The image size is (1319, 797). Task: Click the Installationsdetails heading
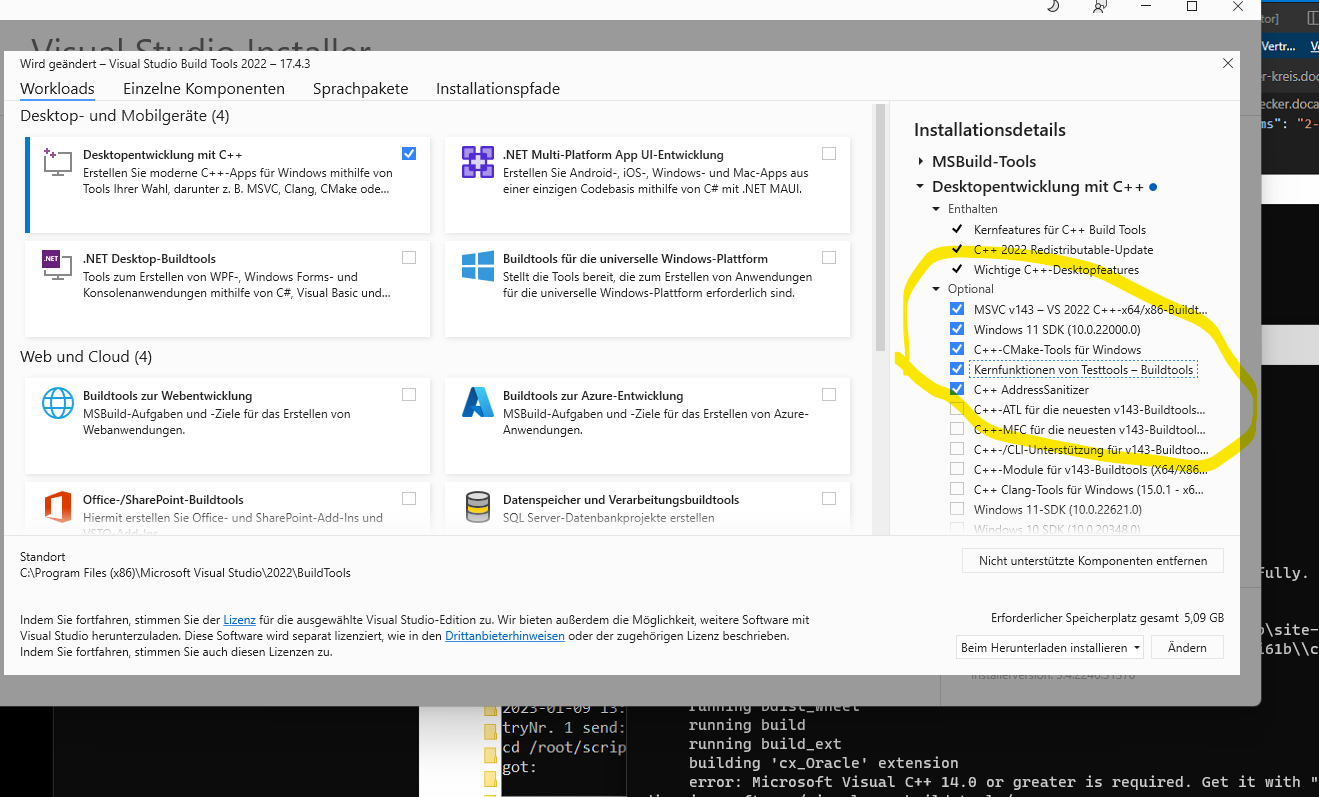[x=990, y=130]
